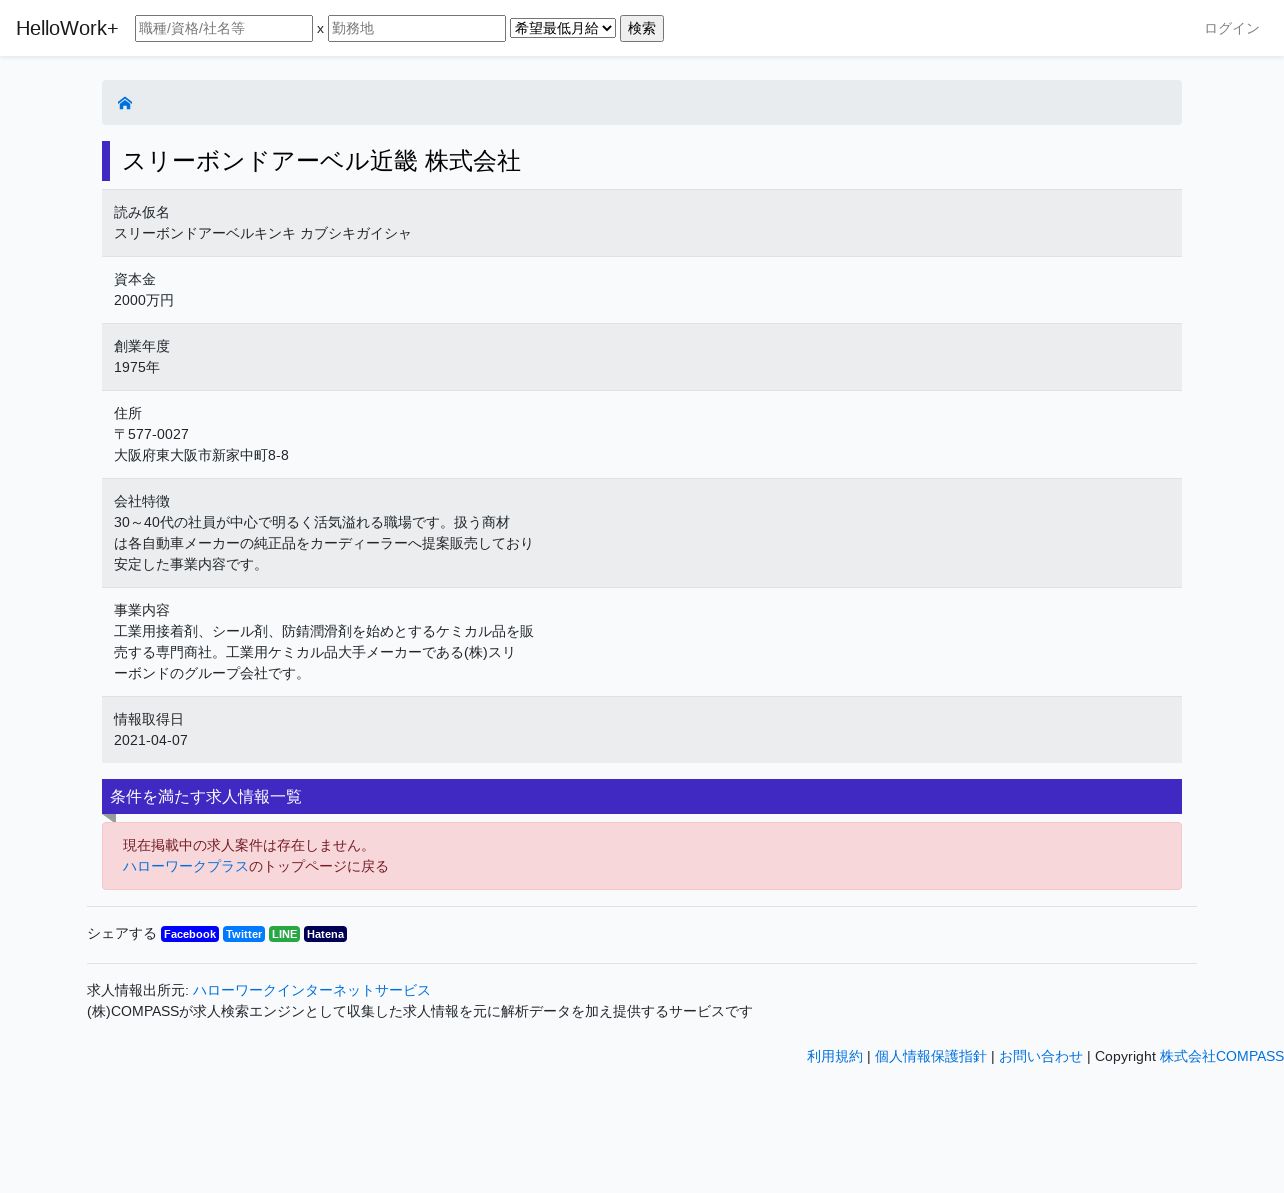Open the ログイン login link
Viewport: 1284px width, 1193px height.
[x=1232, y=28]
